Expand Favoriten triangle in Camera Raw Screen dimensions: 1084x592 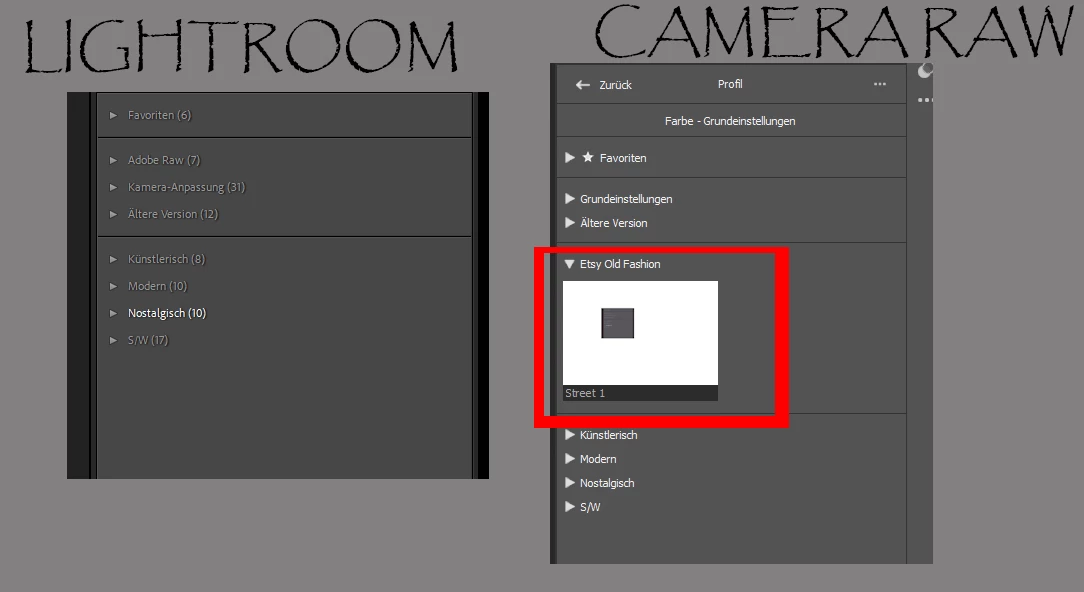[x=570, y=158]
